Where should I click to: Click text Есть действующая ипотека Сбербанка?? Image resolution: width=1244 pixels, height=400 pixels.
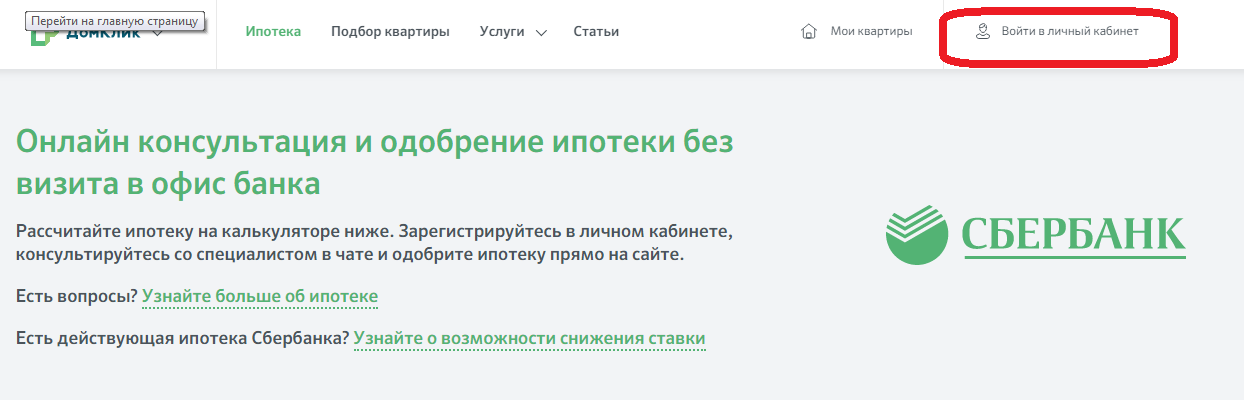point(183,339)
